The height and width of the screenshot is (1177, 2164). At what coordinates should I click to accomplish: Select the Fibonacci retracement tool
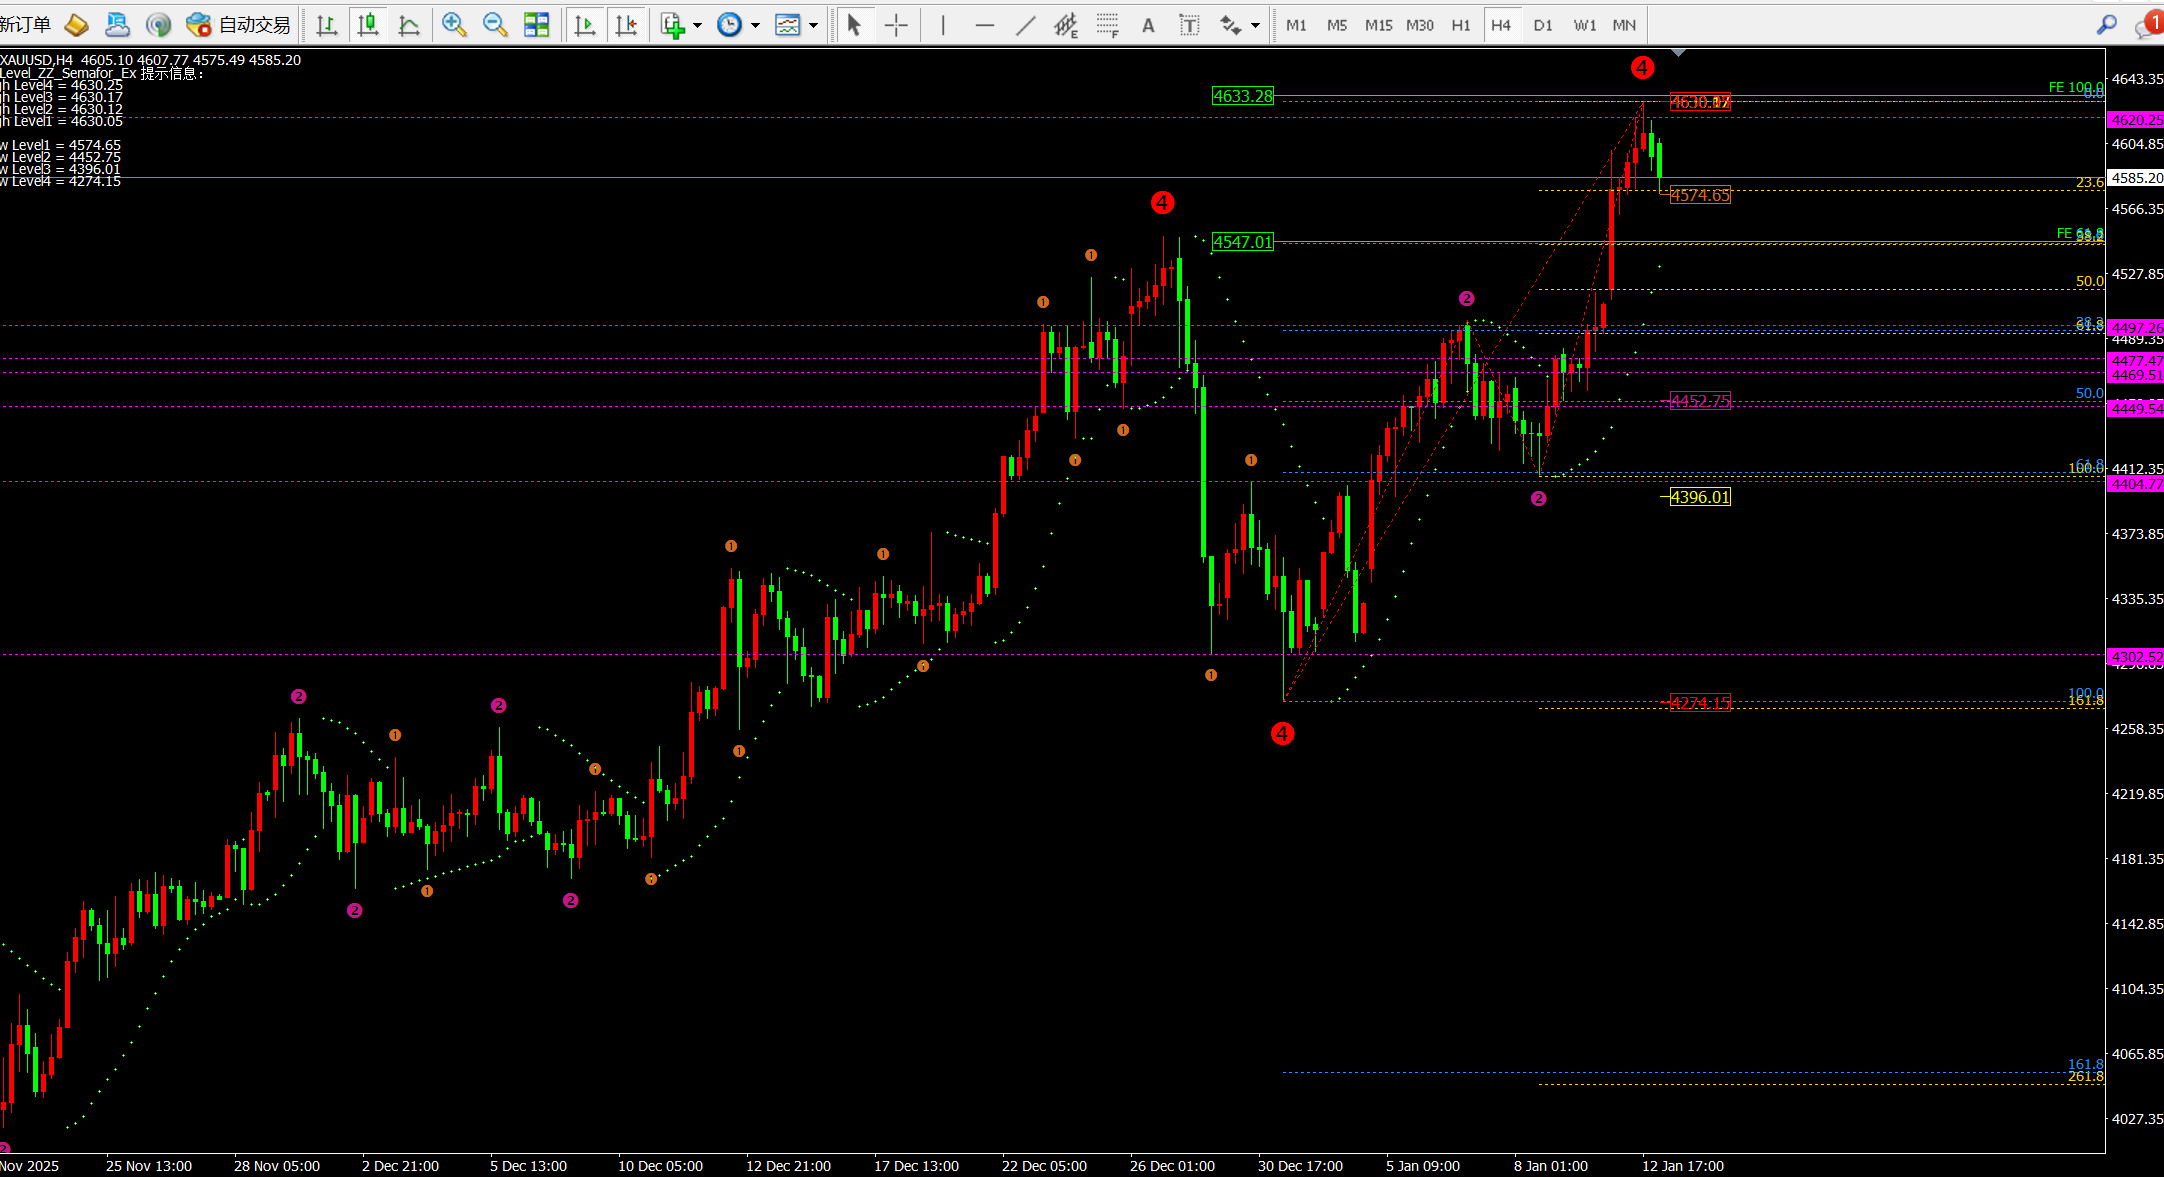click(x=1107, y=25)
